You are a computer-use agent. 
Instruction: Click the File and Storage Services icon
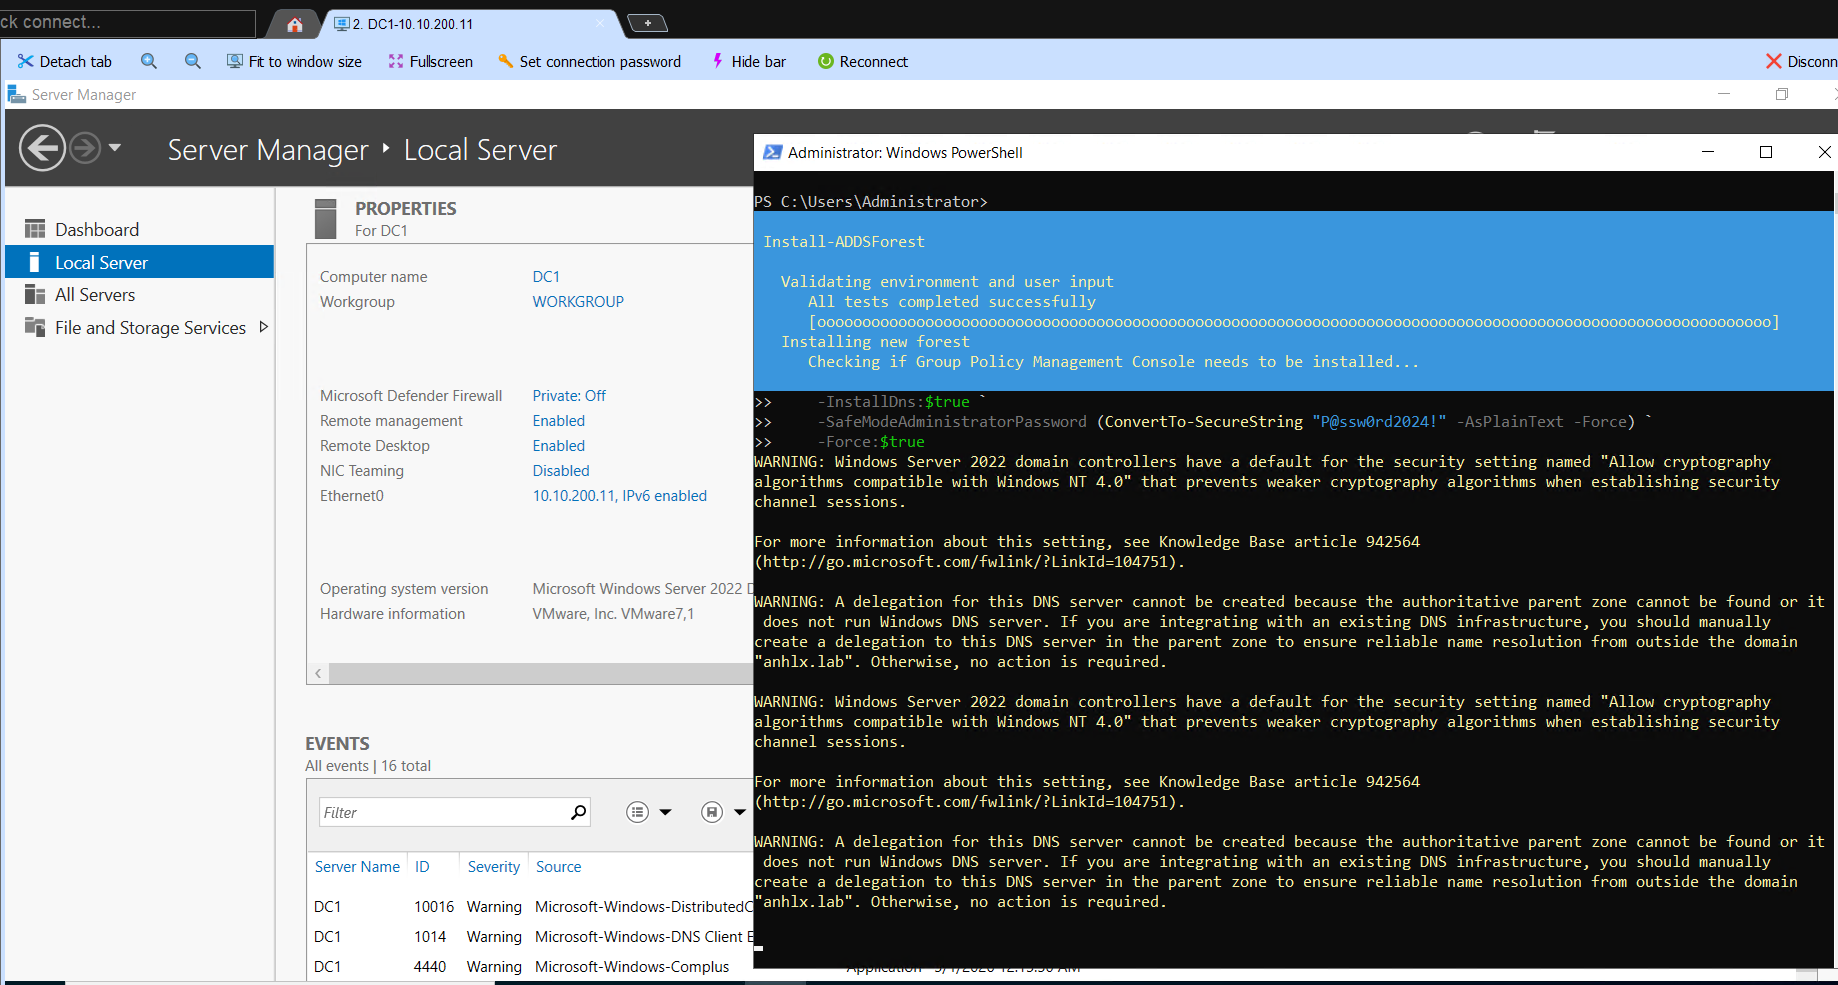(x=35, y=327)
